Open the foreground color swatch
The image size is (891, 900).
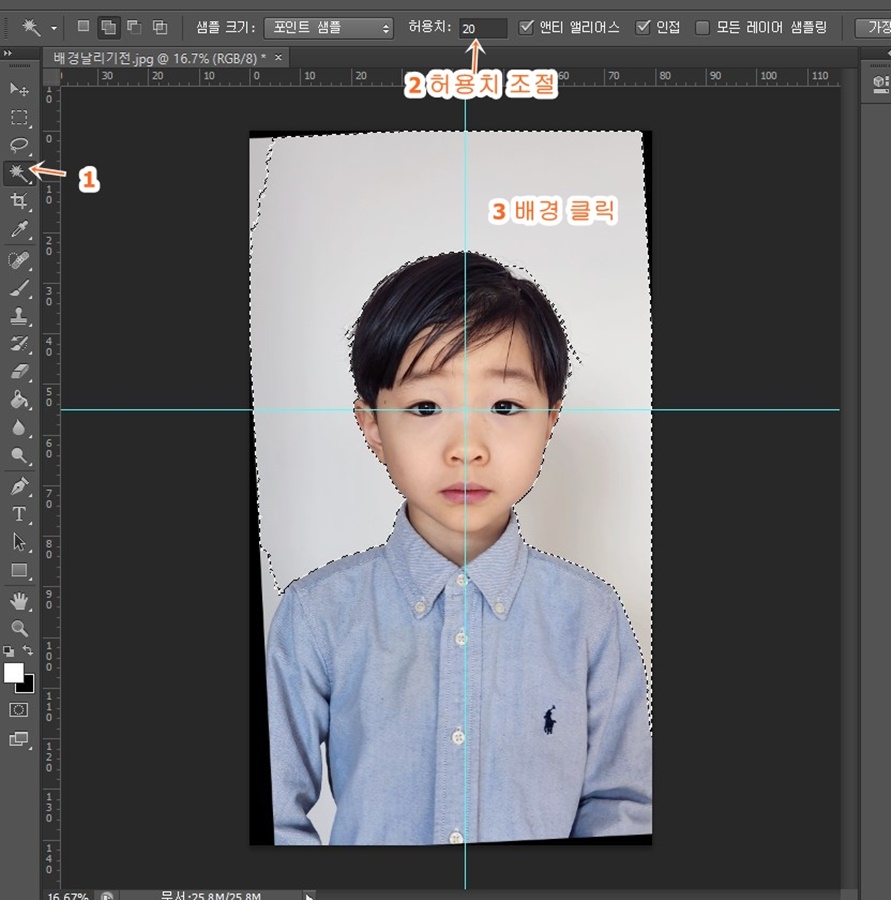(13, 672)
